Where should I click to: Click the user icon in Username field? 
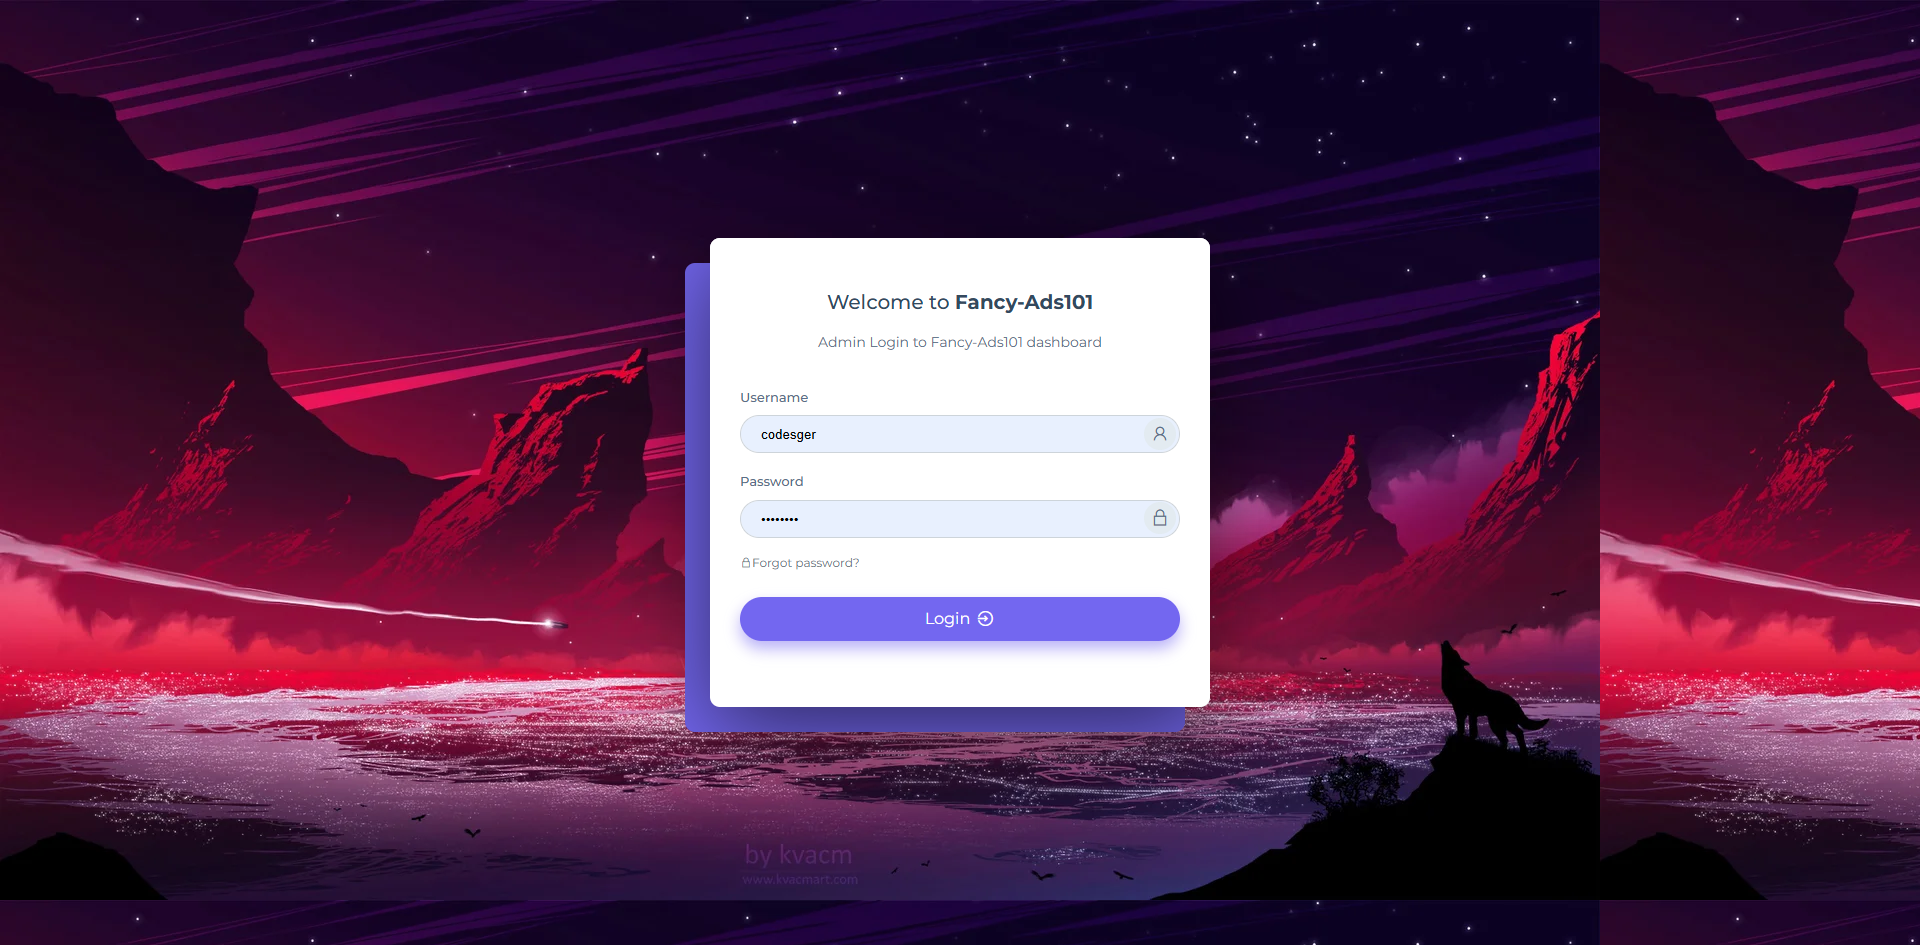pos(1160,434)
